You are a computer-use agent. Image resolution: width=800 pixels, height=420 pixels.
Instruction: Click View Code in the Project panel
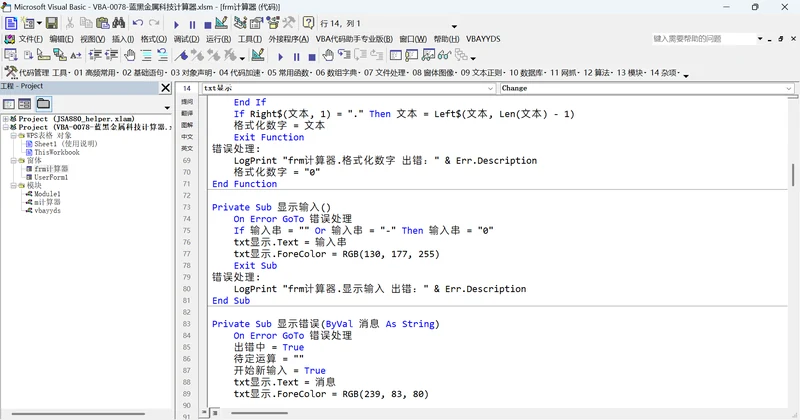coord(9,104)
